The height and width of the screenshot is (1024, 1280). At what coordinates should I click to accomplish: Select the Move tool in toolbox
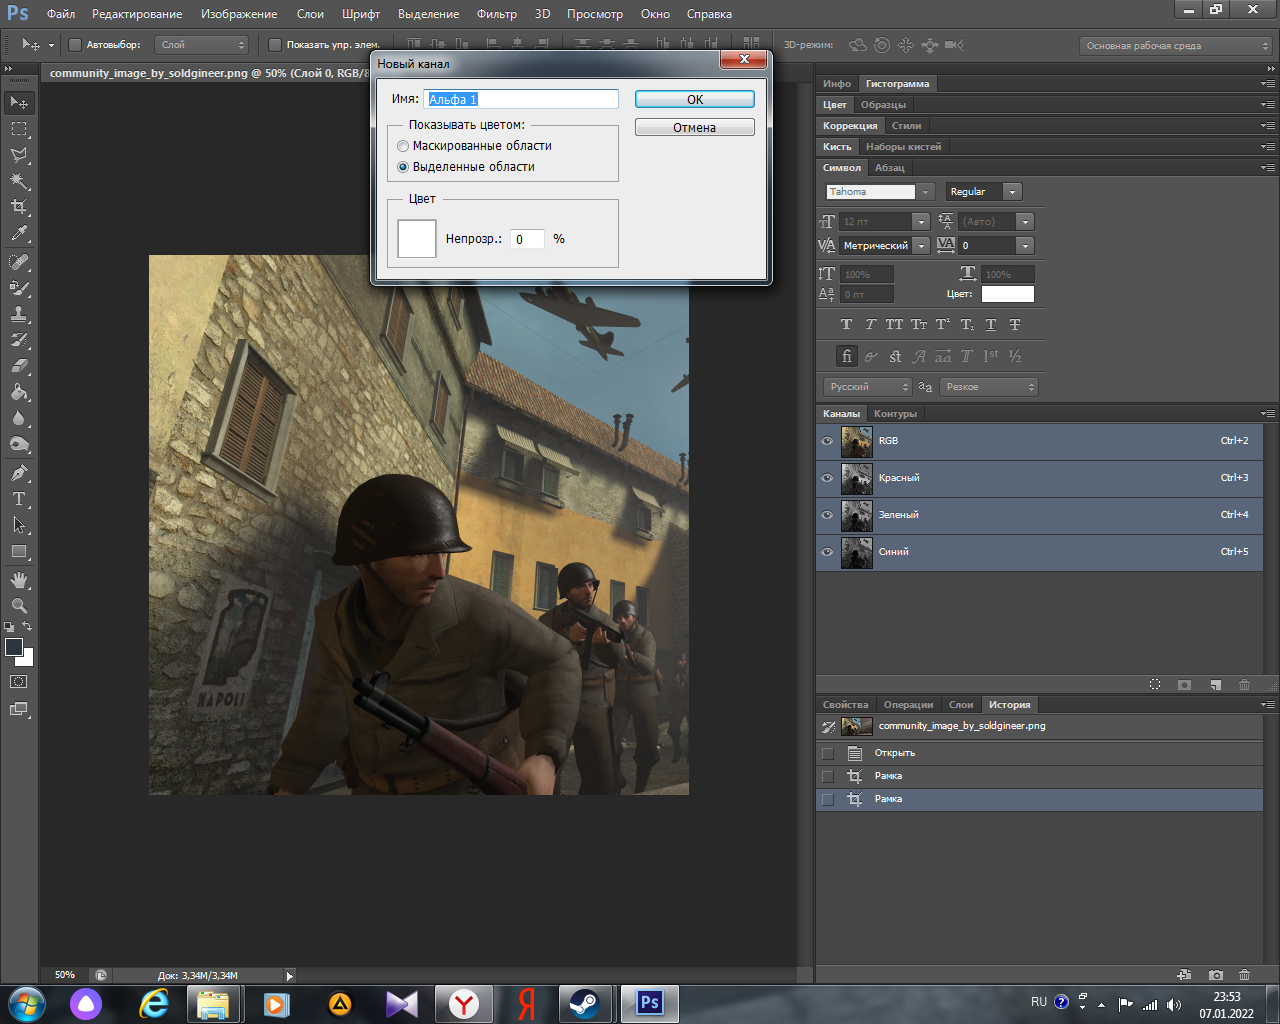(x=19, y=103)
